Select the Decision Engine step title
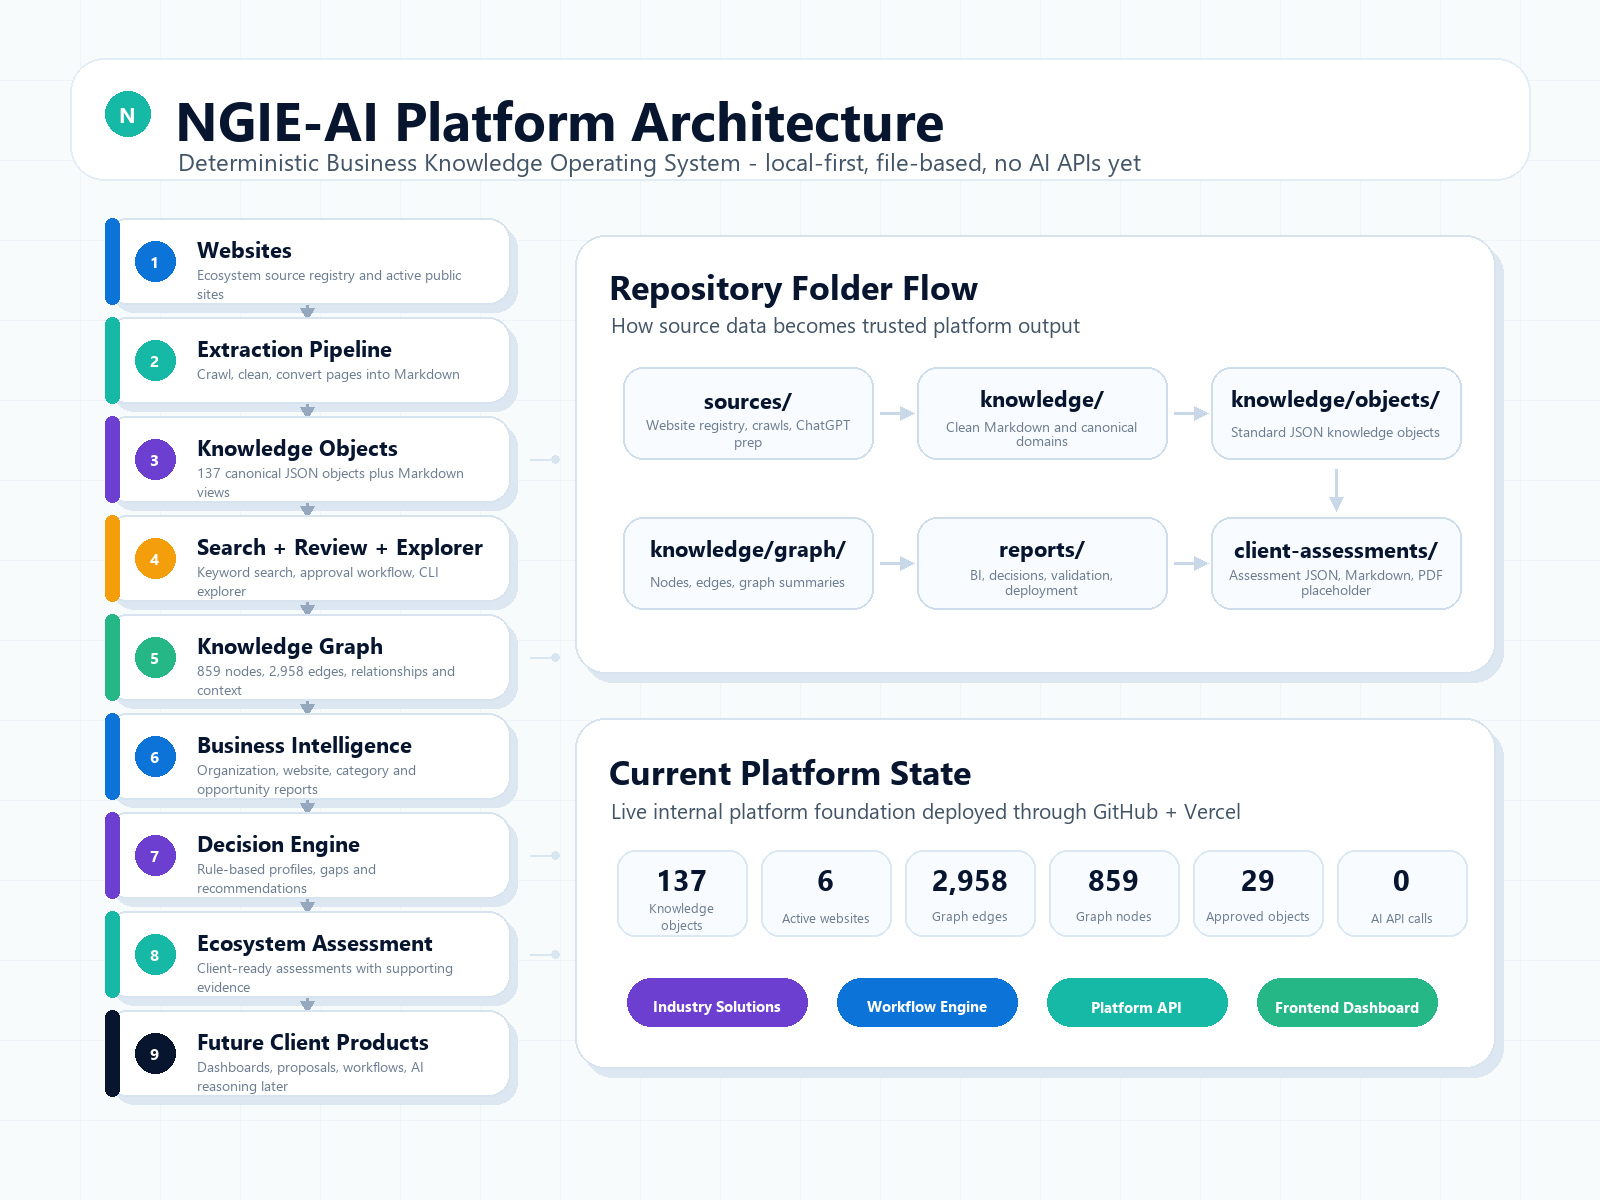The width and height of the screenshot is (1600, 1200). [278, 845]
